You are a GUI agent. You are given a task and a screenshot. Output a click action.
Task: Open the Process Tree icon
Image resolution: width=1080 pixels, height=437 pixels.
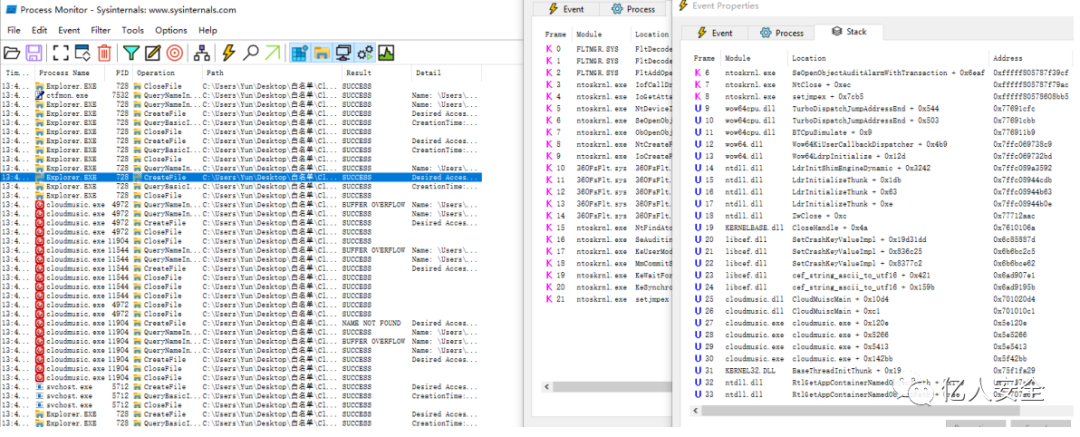202,52
